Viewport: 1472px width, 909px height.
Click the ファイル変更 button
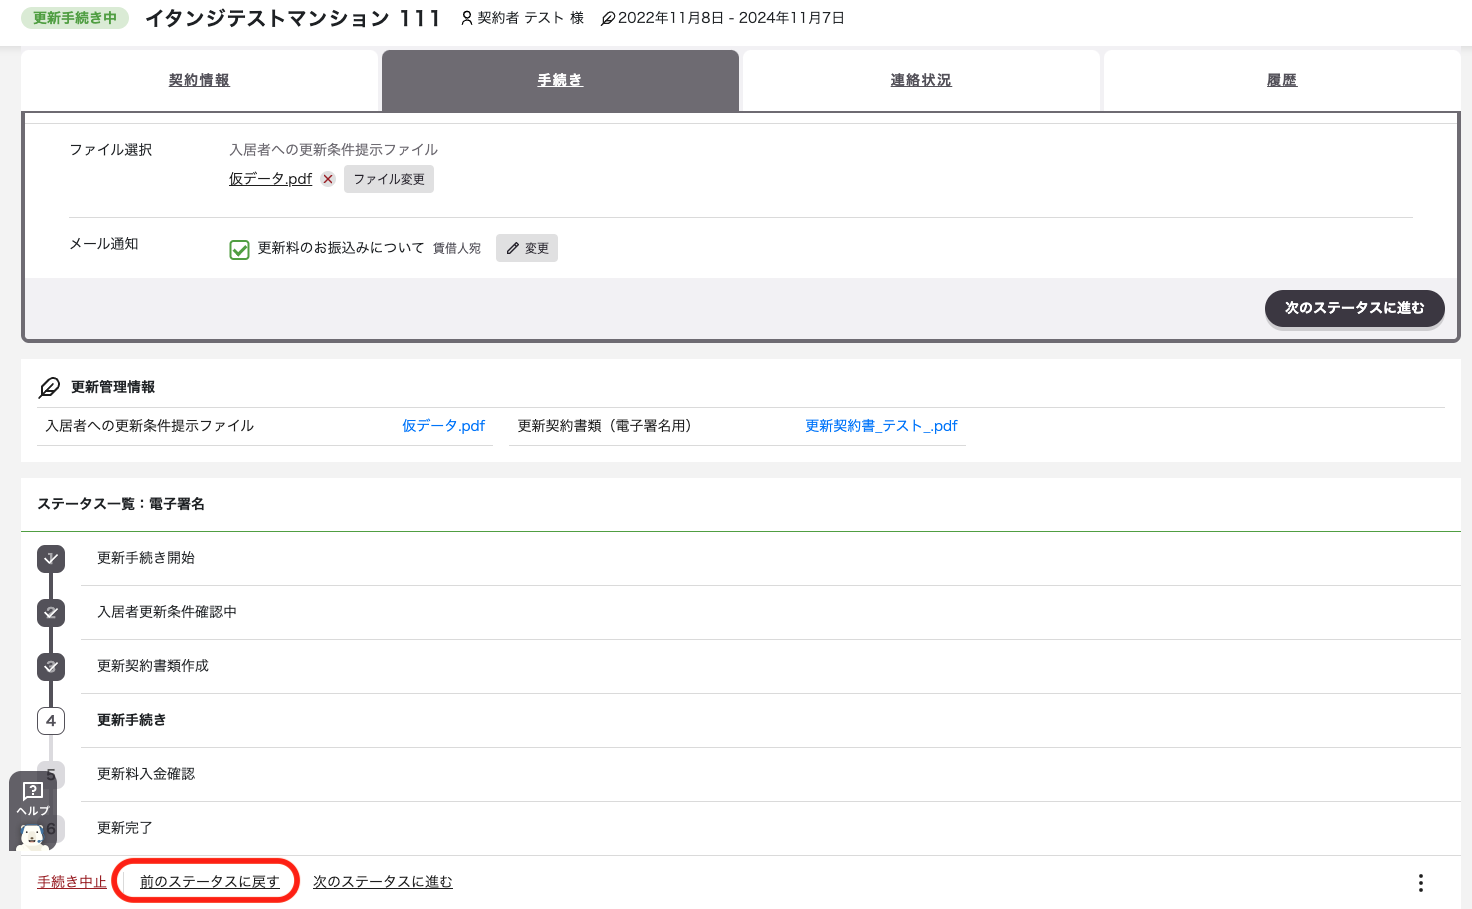point(389,179)
